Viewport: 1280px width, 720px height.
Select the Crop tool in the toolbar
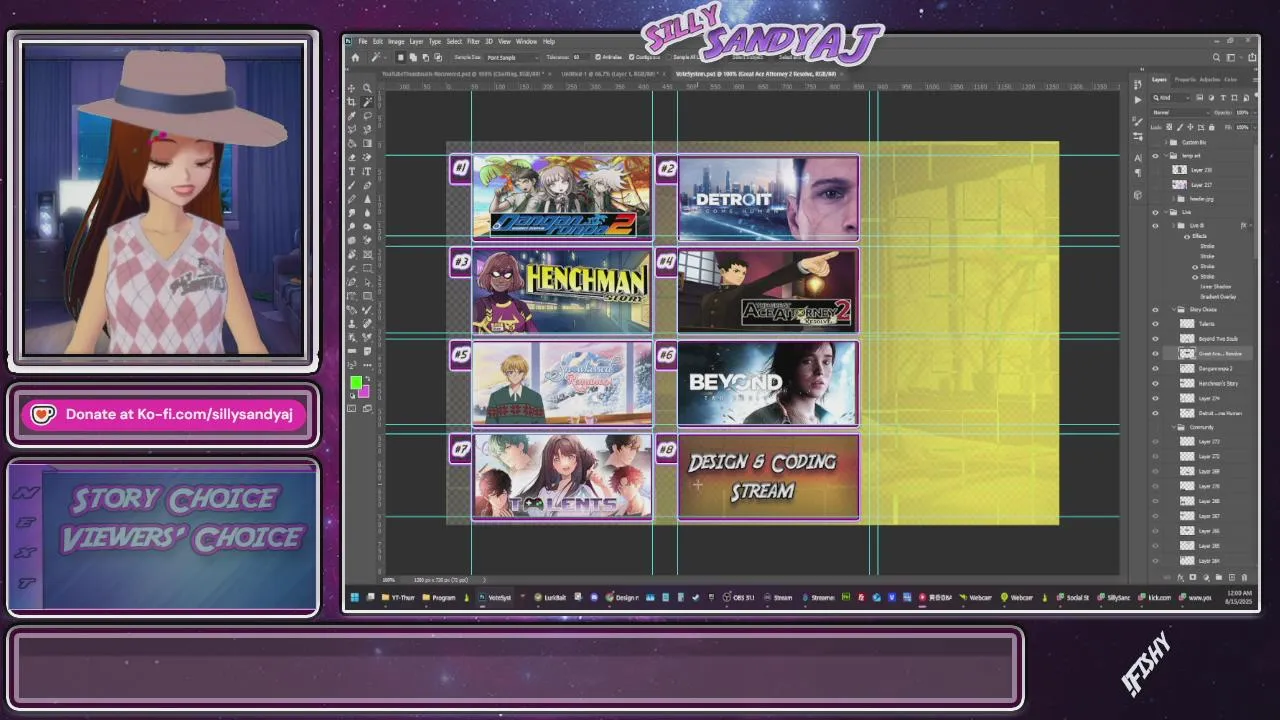[351, 102]
